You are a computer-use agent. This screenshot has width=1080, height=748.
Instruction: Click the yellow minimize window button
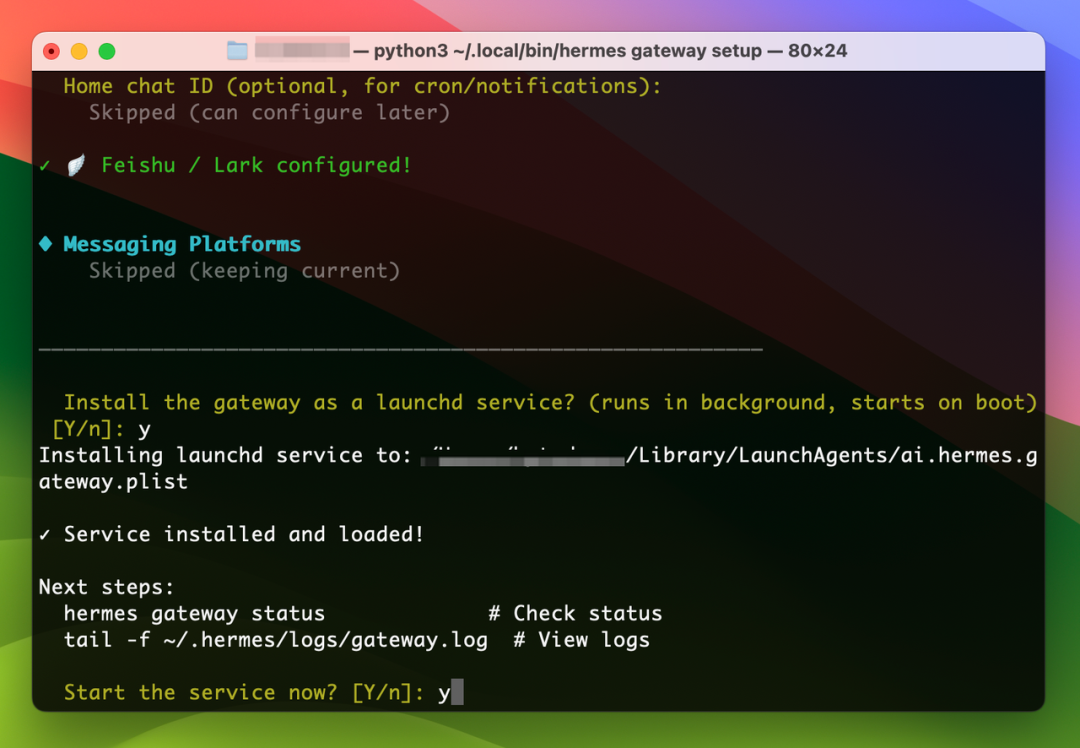click(x=79, y=51)
